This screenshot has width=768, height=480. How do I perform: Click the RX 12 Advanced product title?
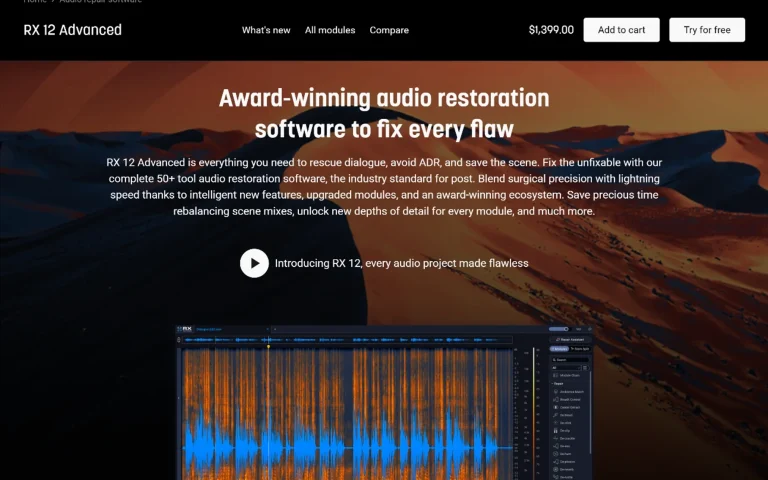point(72,30)
